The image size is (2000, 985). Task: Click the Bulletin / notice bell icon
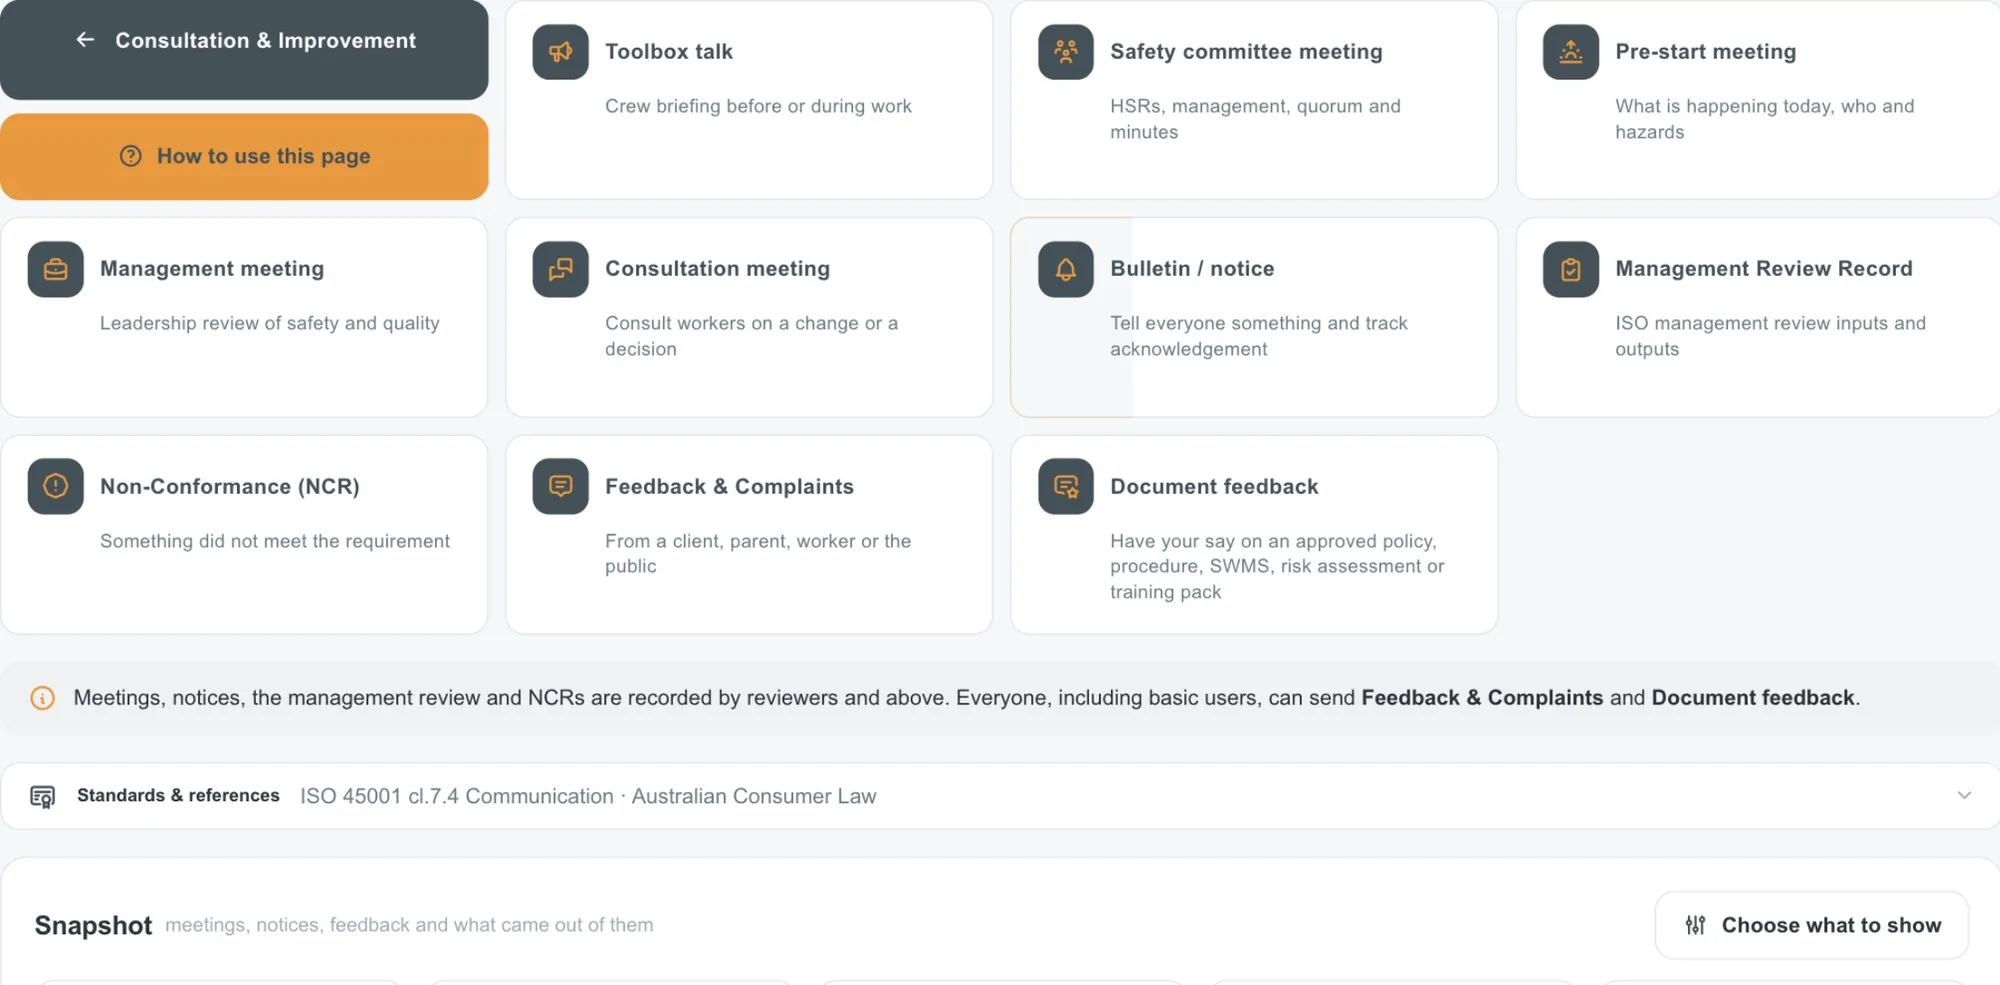click(1065, 269)
